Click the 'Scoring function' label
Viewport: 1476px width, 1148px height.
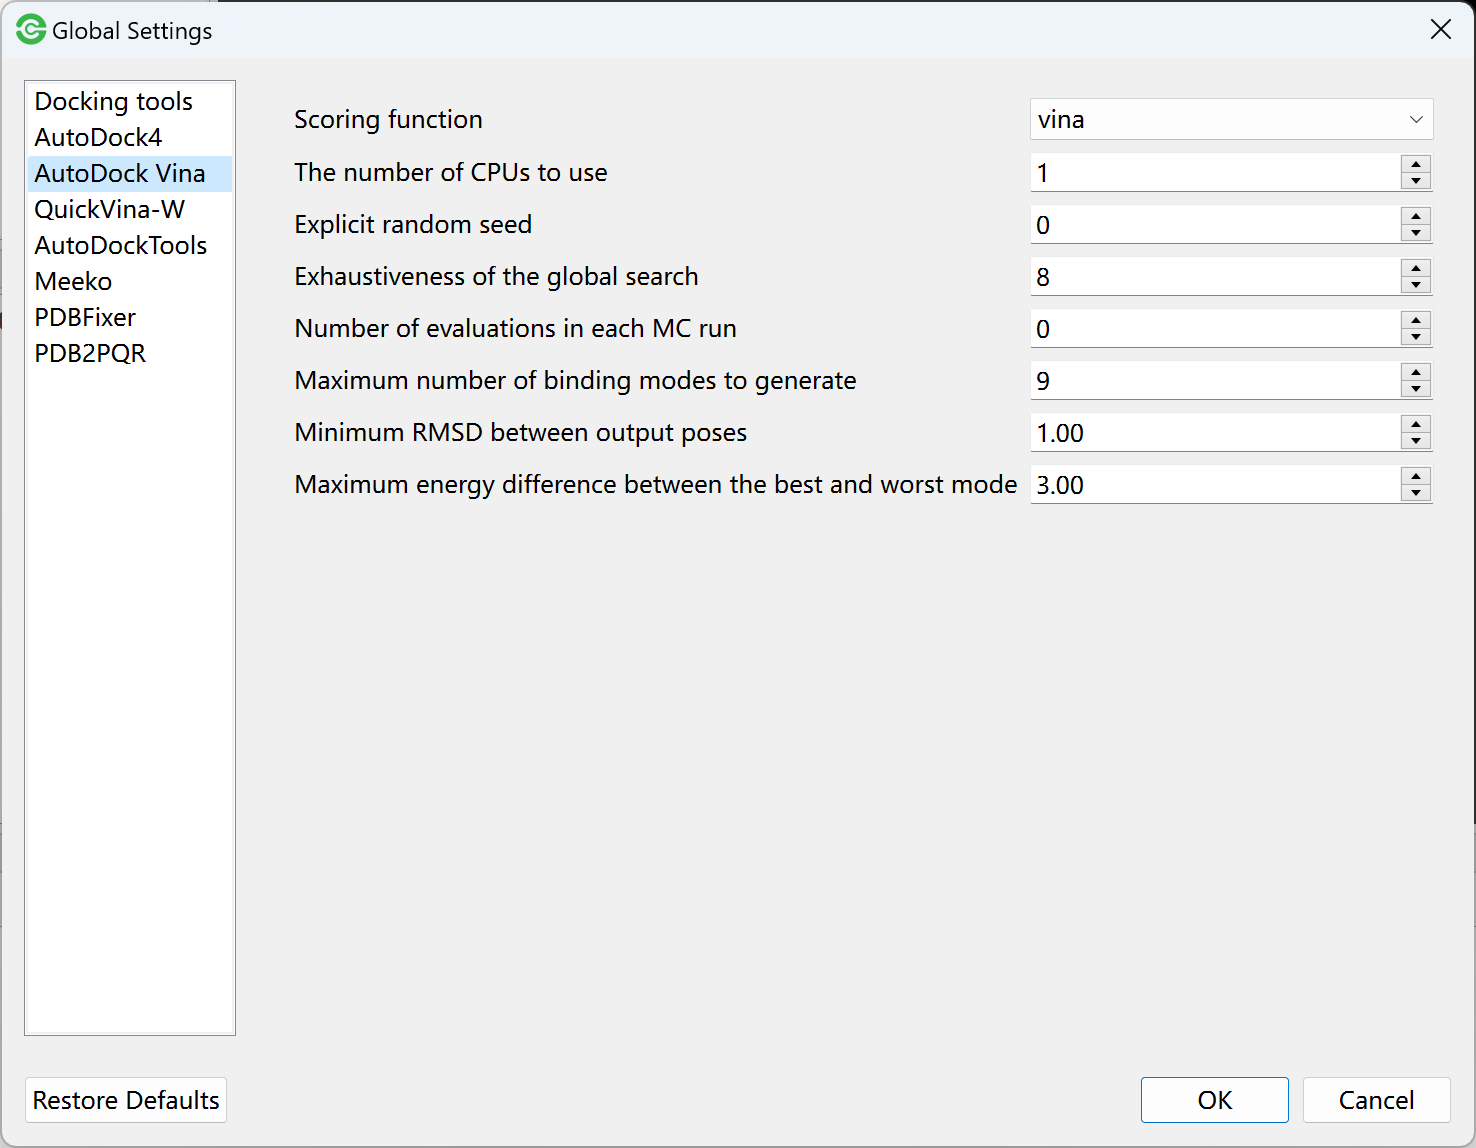point(388,120)
